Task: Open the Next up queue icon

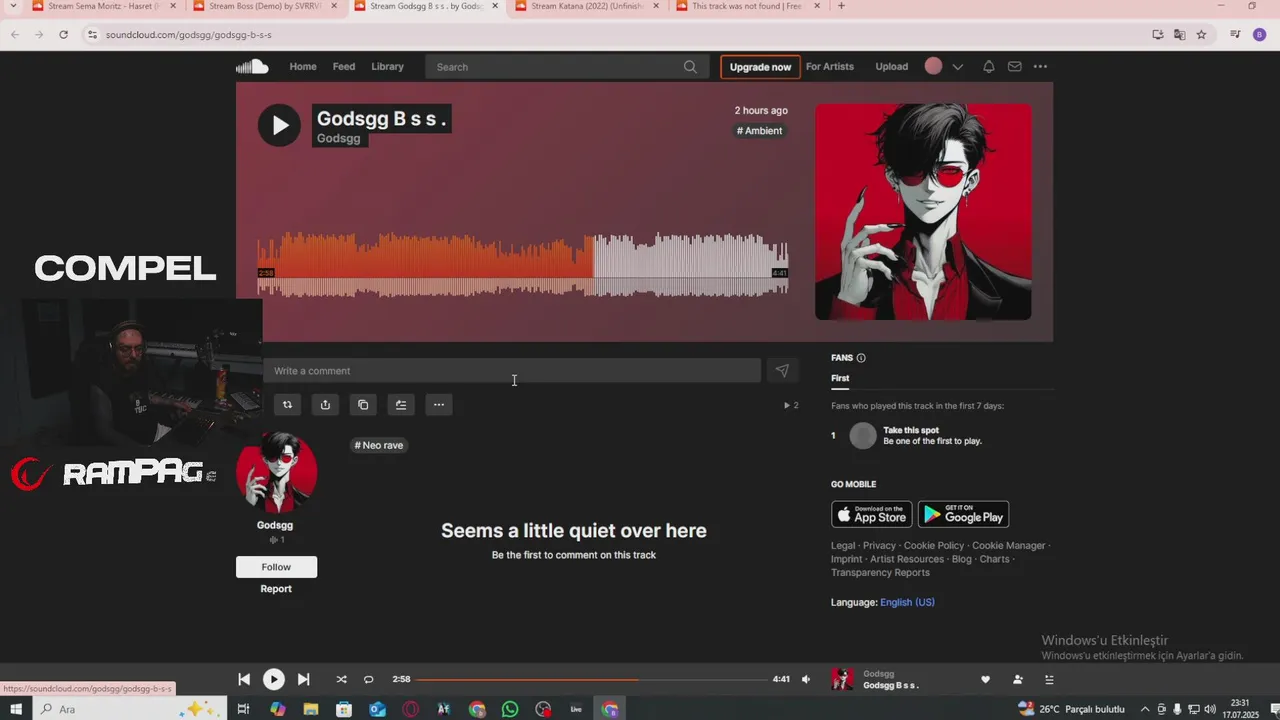Action: tap(1049, 679)
